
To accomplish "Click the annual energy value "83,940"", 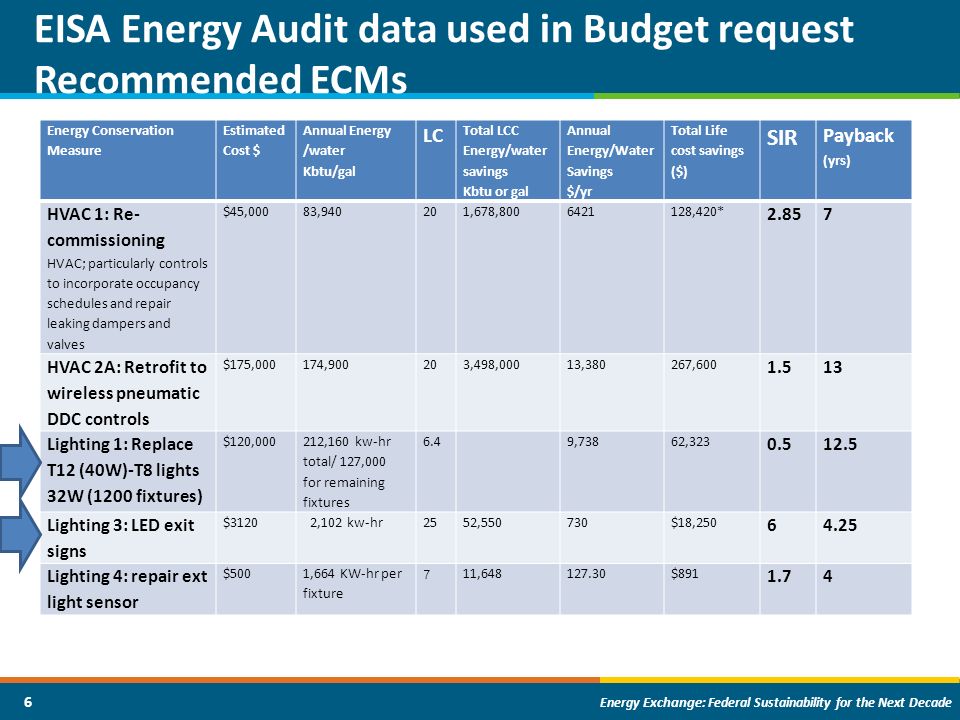I will (x=322, y=212).
